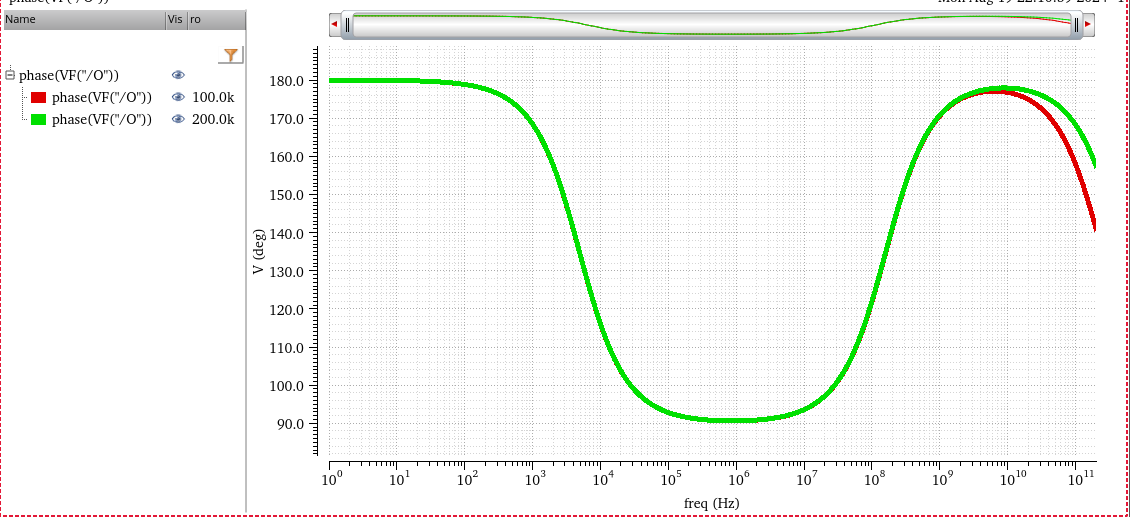
Task: Click the Vis column header
Action: pyautogui.click(x=175, y=19)
